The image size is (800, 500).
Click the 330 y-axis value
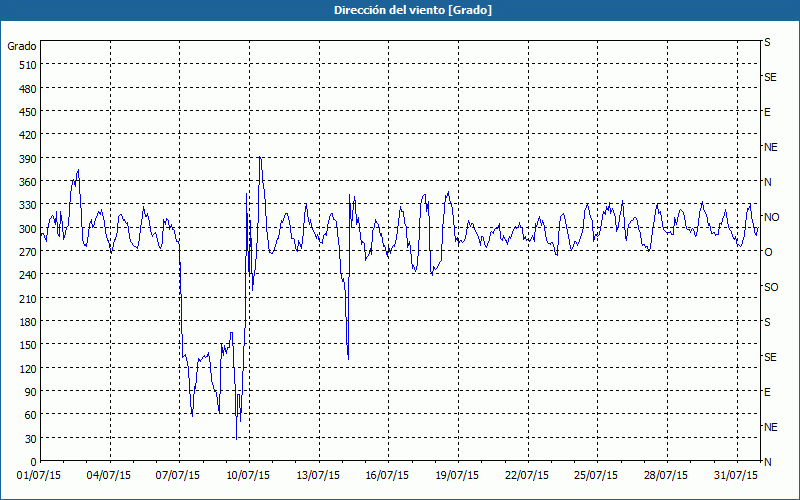point(28,205)
